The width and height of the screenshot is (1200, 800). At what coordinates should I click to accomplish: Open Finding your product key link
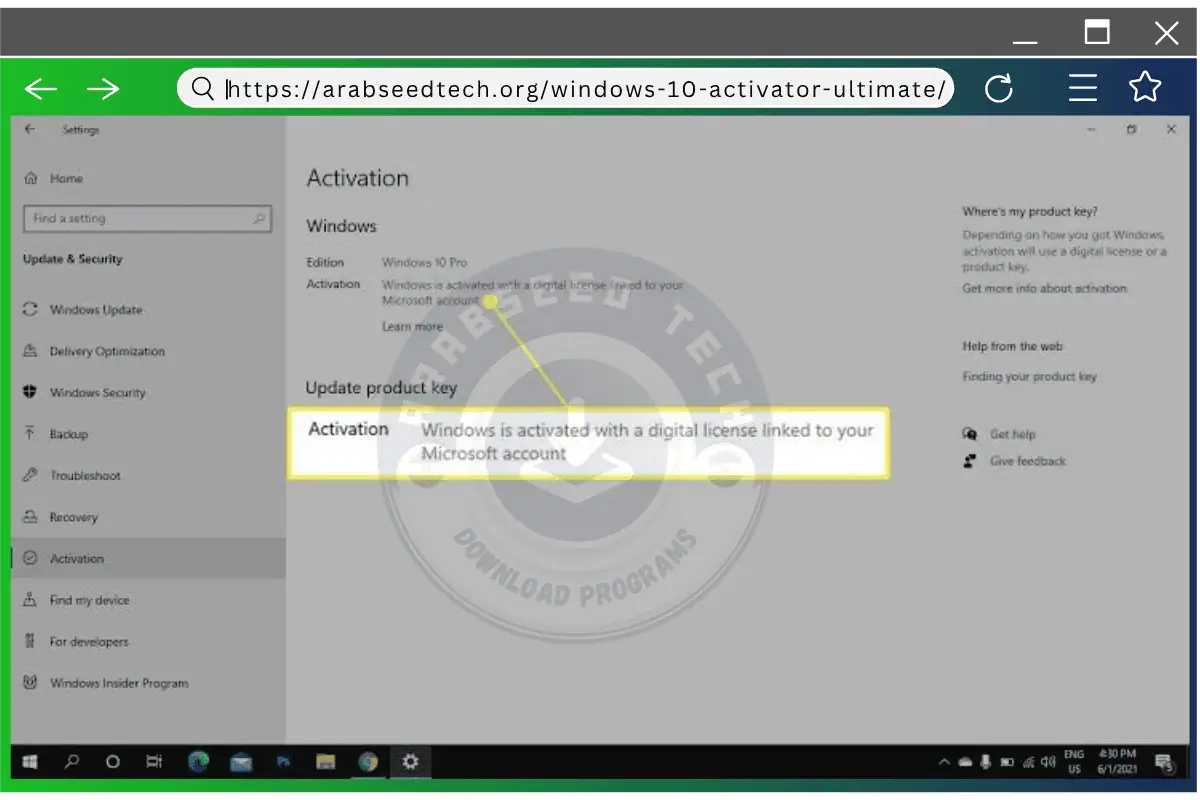point(1029,377)
